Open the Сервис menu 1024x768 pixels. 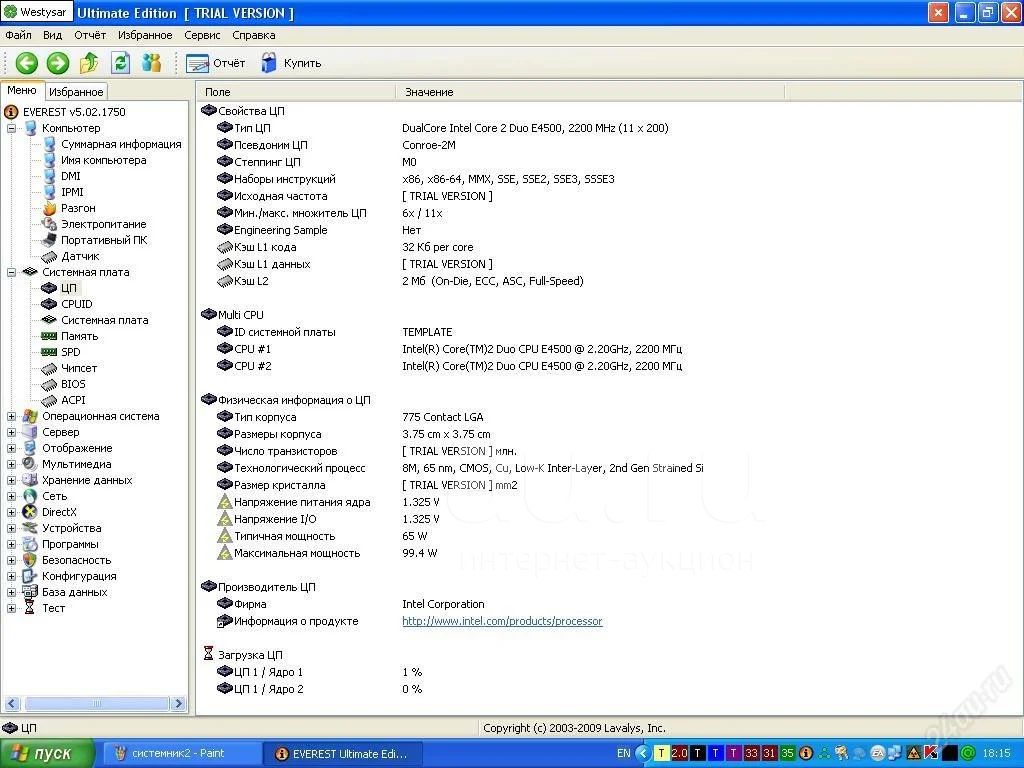pos(202,35)
